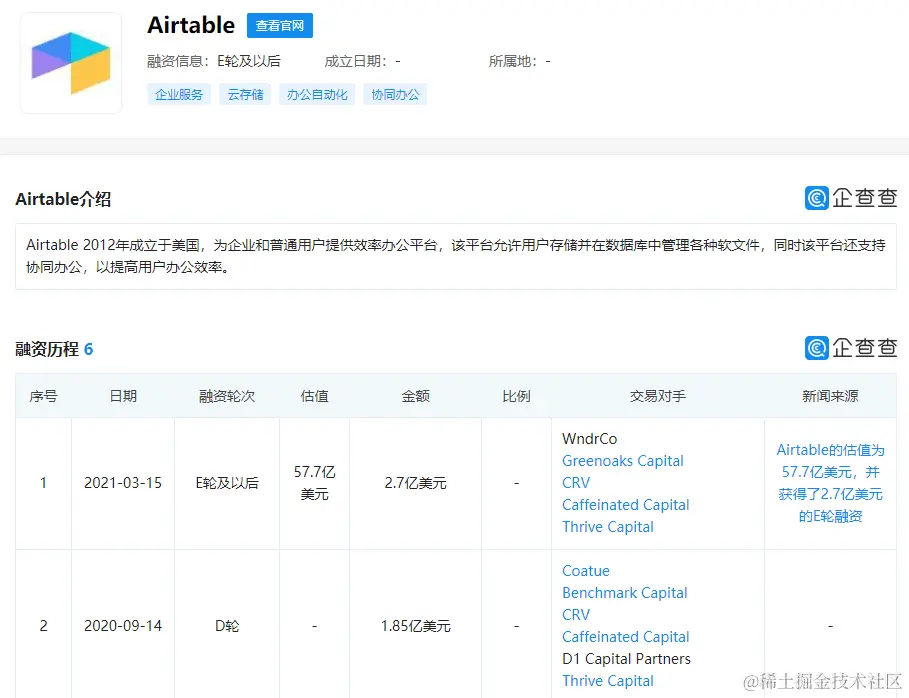The image size is (909, 698).
Task: Click the D轮 round cell
Action: coord(227,626)
